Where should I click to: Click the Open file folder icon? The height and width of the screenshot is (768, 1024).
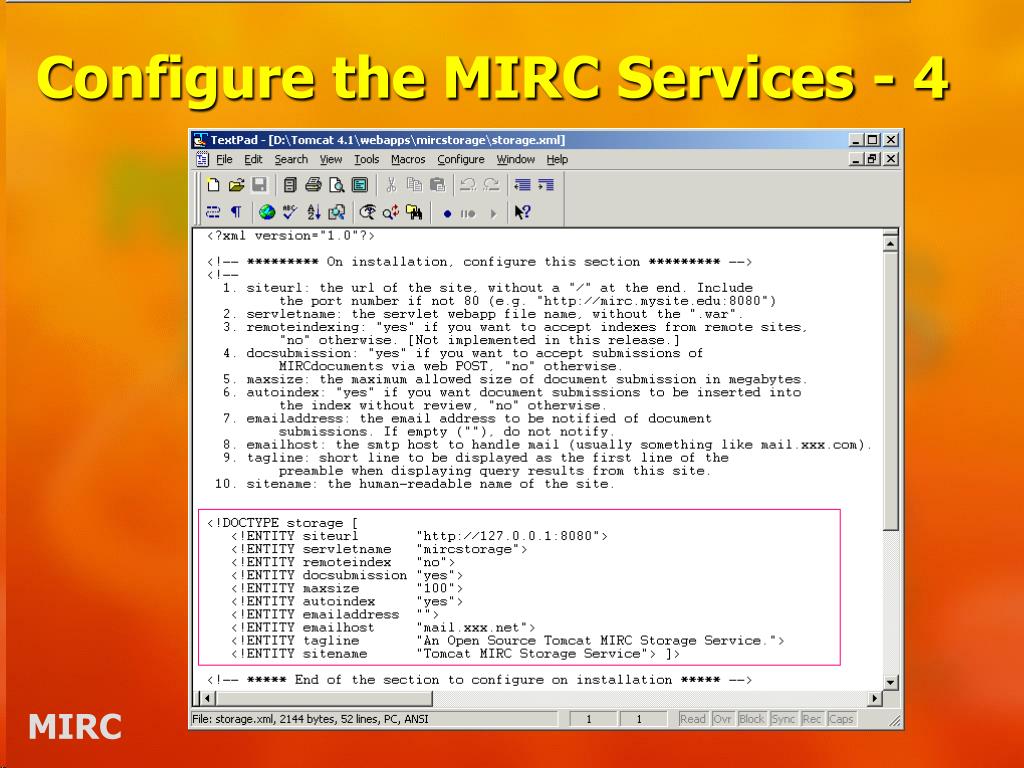point(236,185)
